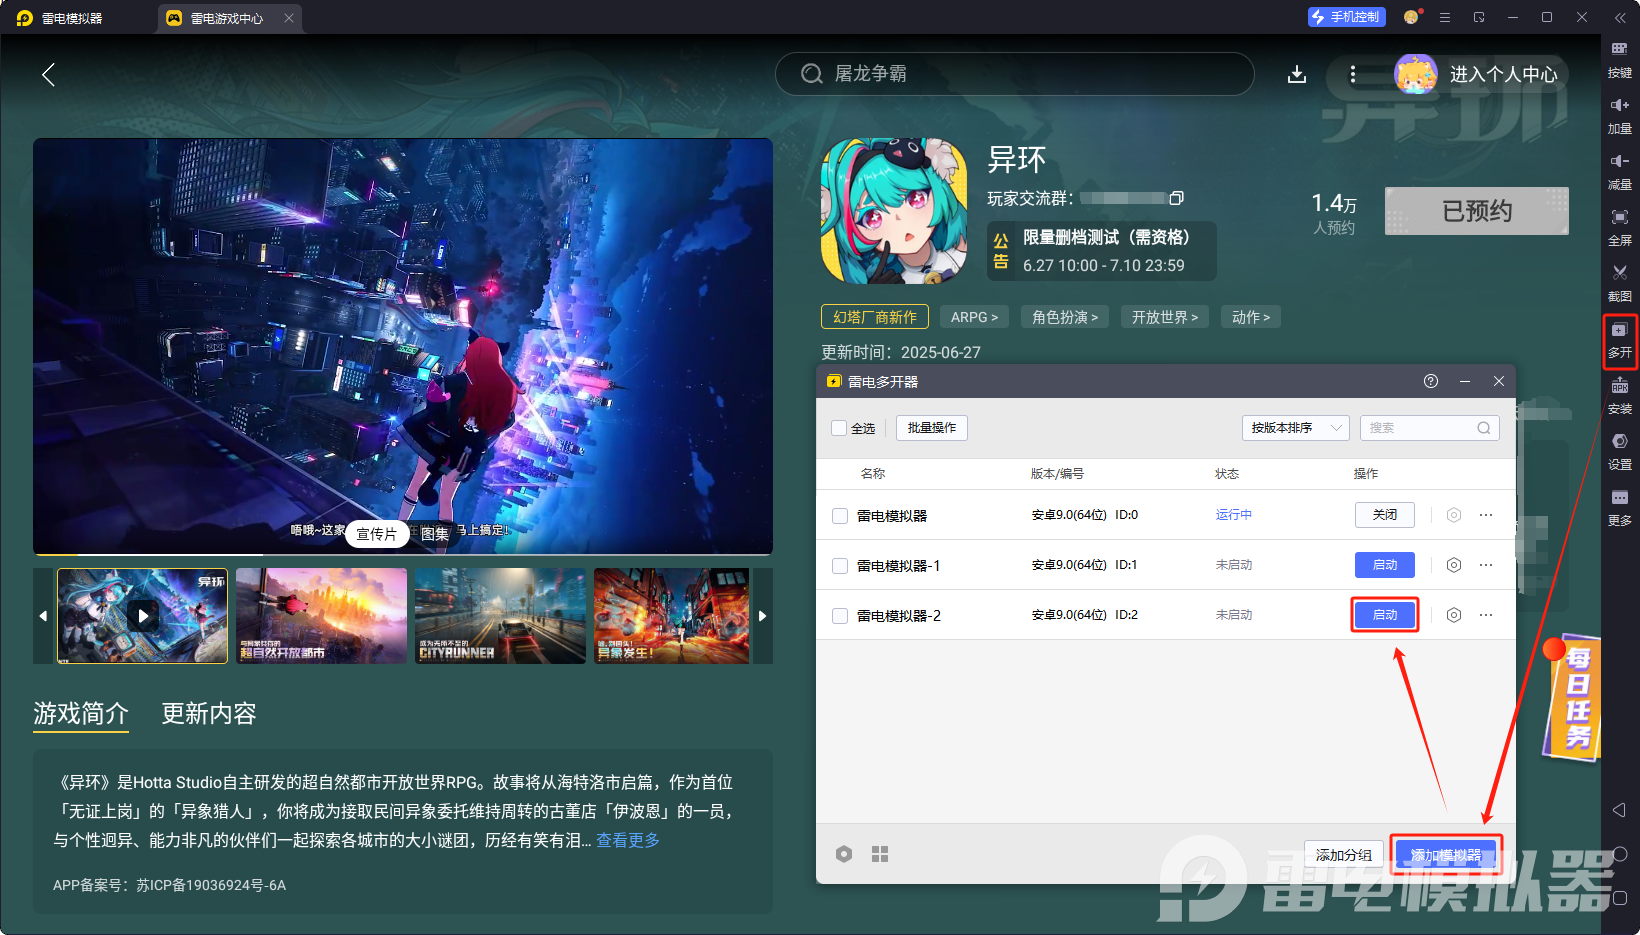
Task: Click 关闭 for the running 雷电模拟器
Action: pos(1385,515)
